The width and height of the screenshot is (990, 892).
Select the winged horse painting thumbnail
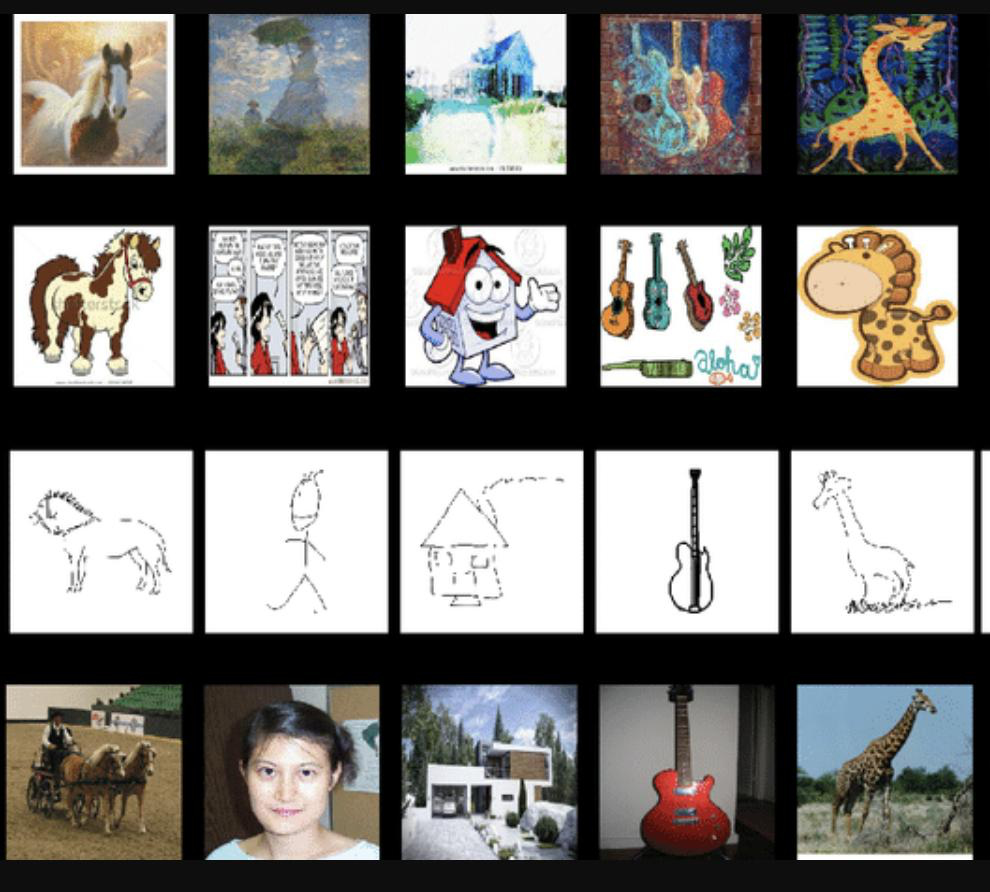(x=94, y=94)
